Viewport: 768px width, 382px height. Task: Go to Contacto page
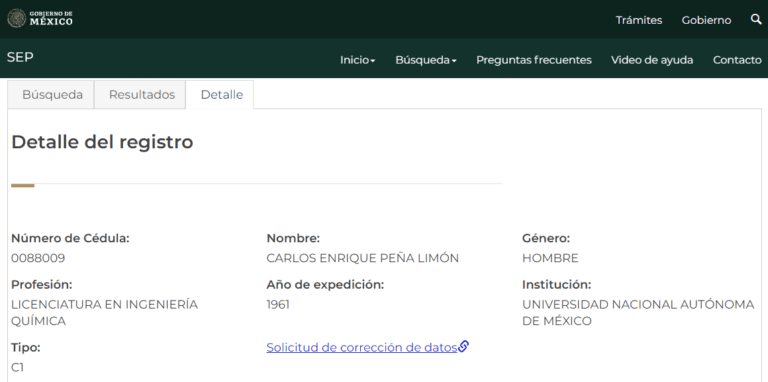(737, 60)
